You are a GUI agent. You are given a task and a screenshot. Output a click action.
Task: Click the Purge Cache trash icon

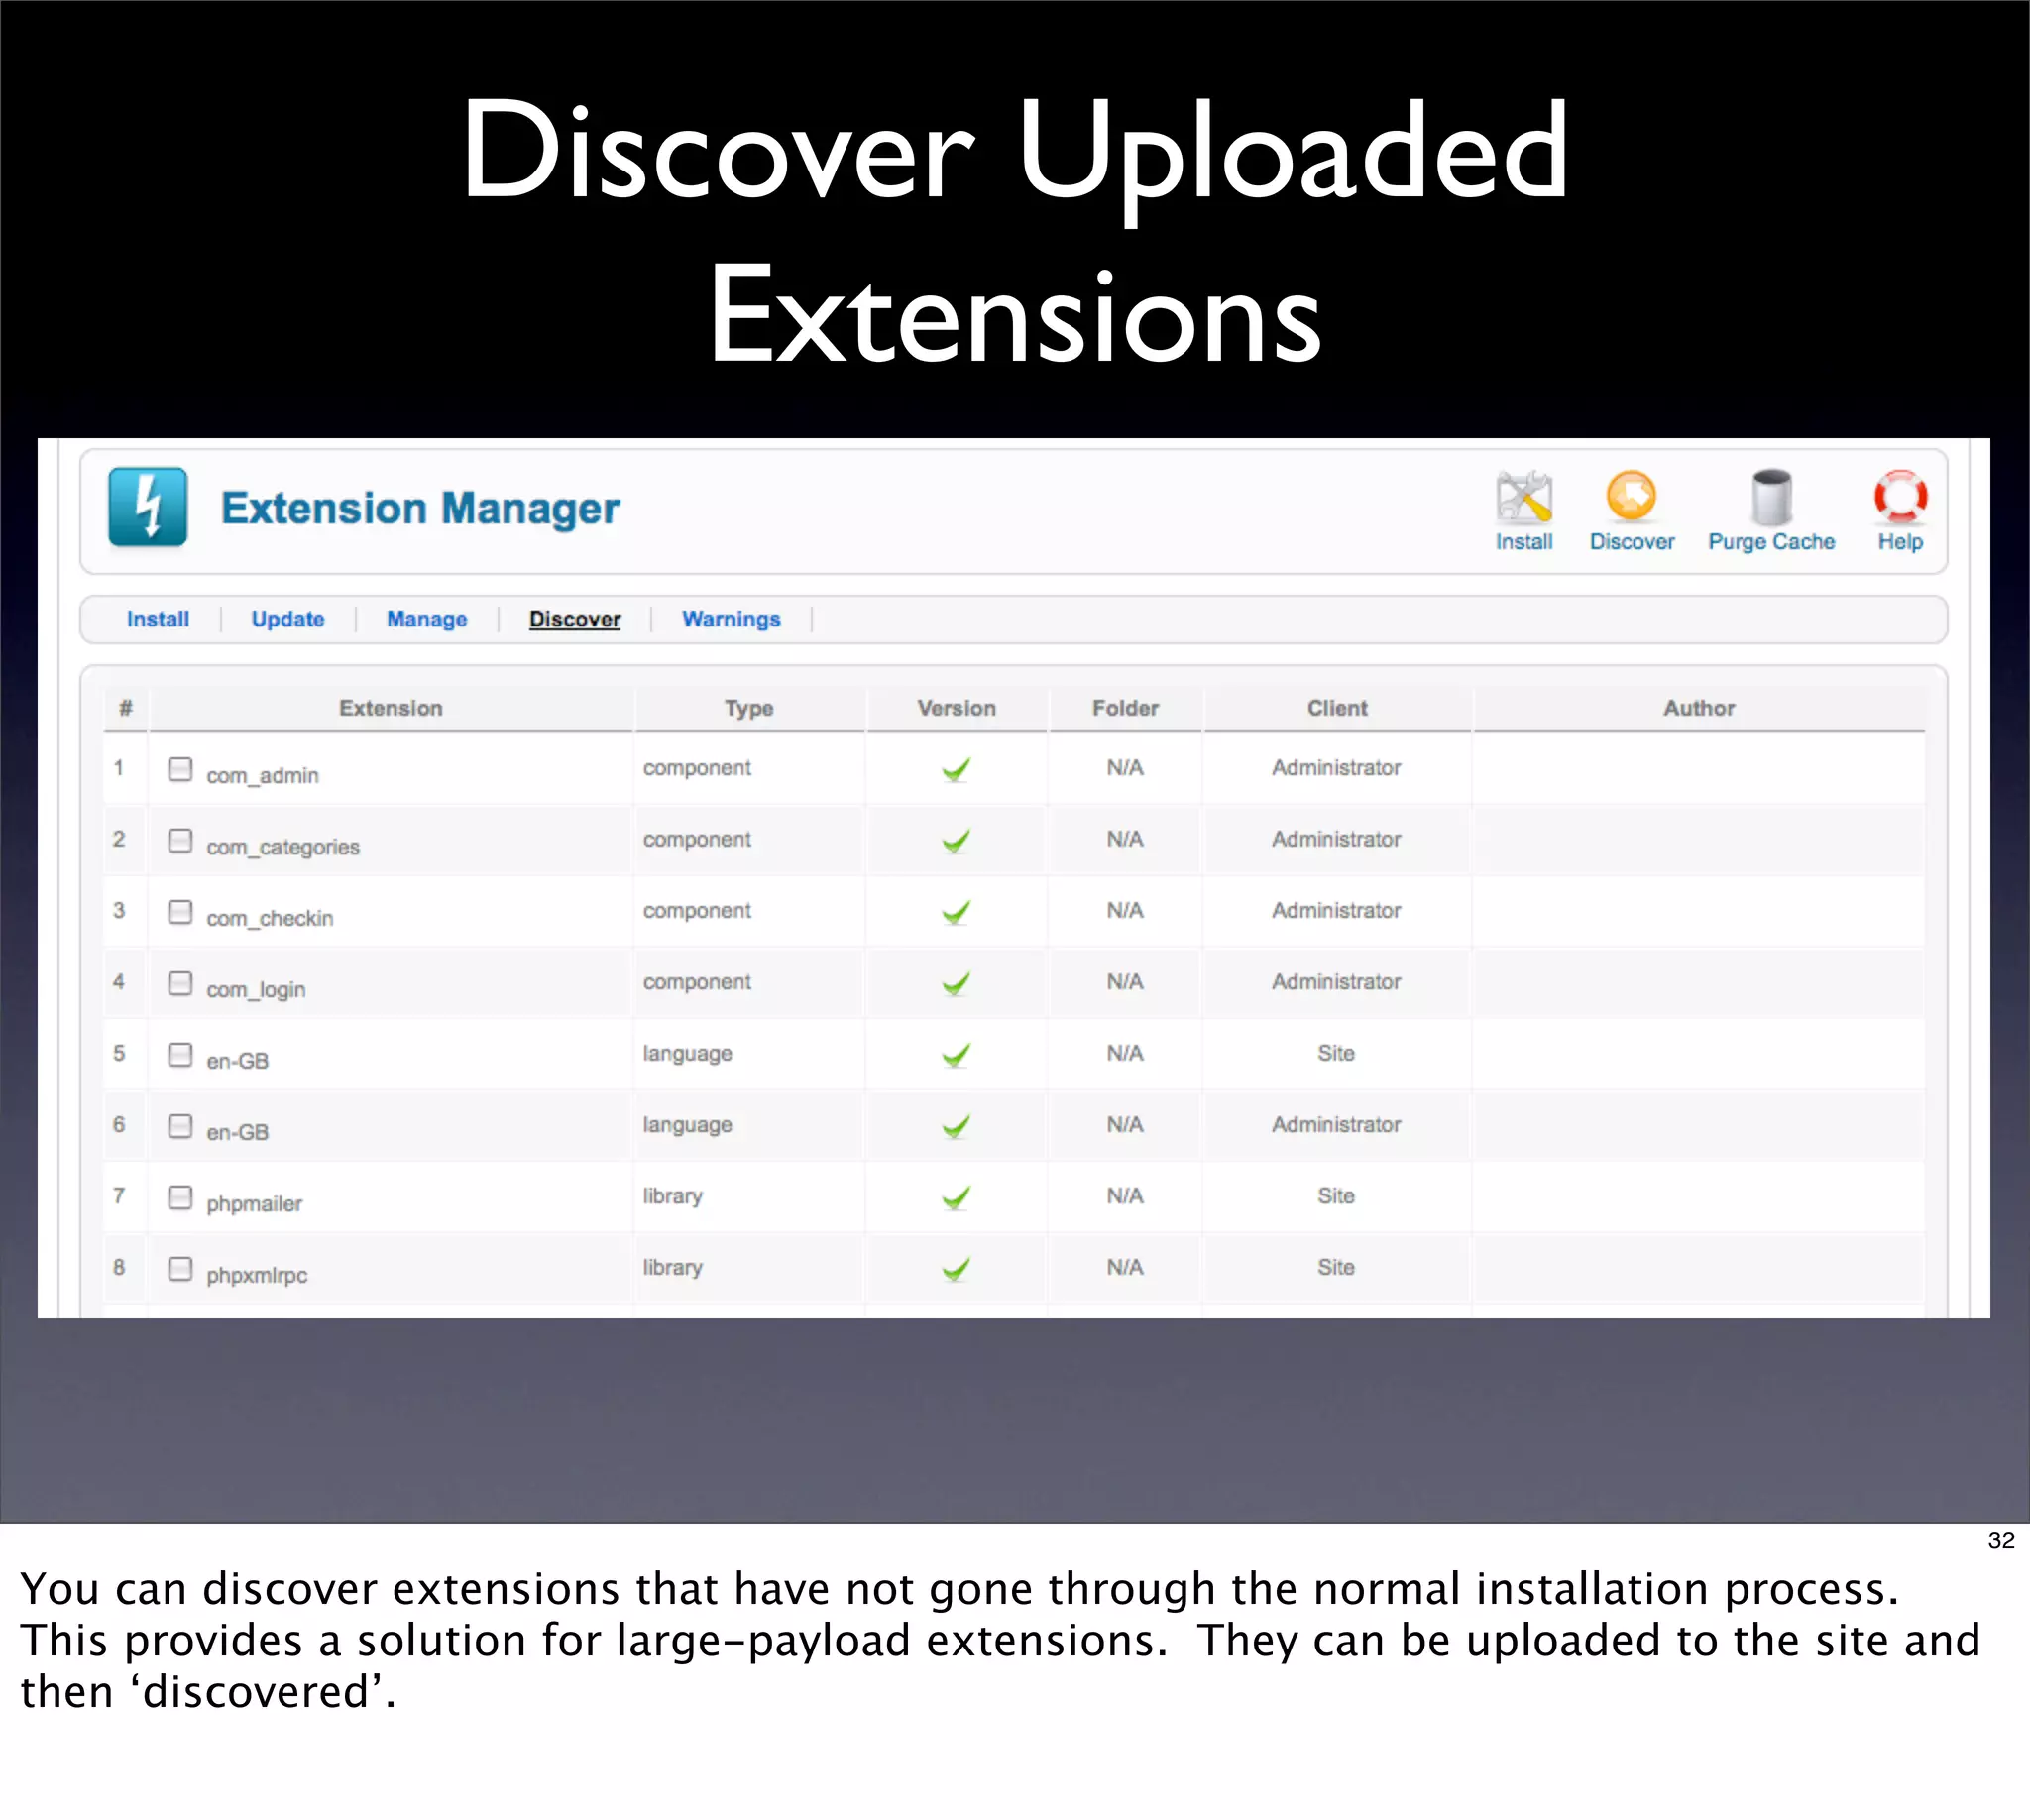click(x=1771, y=497)
